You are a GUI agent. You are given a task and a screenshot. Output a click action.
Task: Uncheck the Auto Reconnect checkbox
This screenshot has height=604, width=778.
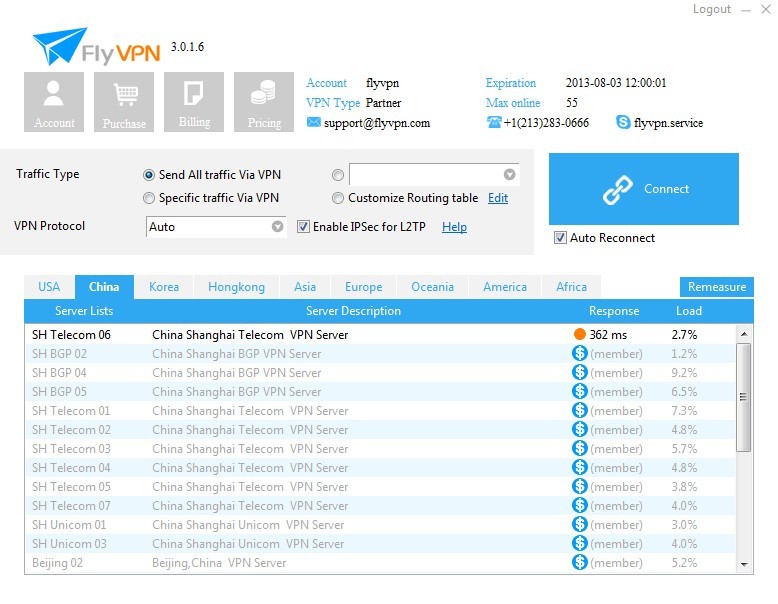560,238
